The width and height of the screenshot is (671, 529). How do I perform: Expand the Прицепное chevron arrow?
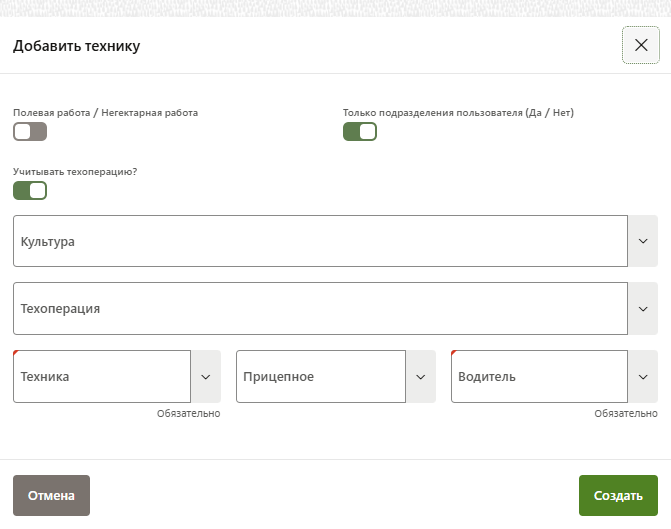pyautogui.click(x=421, y=377)
